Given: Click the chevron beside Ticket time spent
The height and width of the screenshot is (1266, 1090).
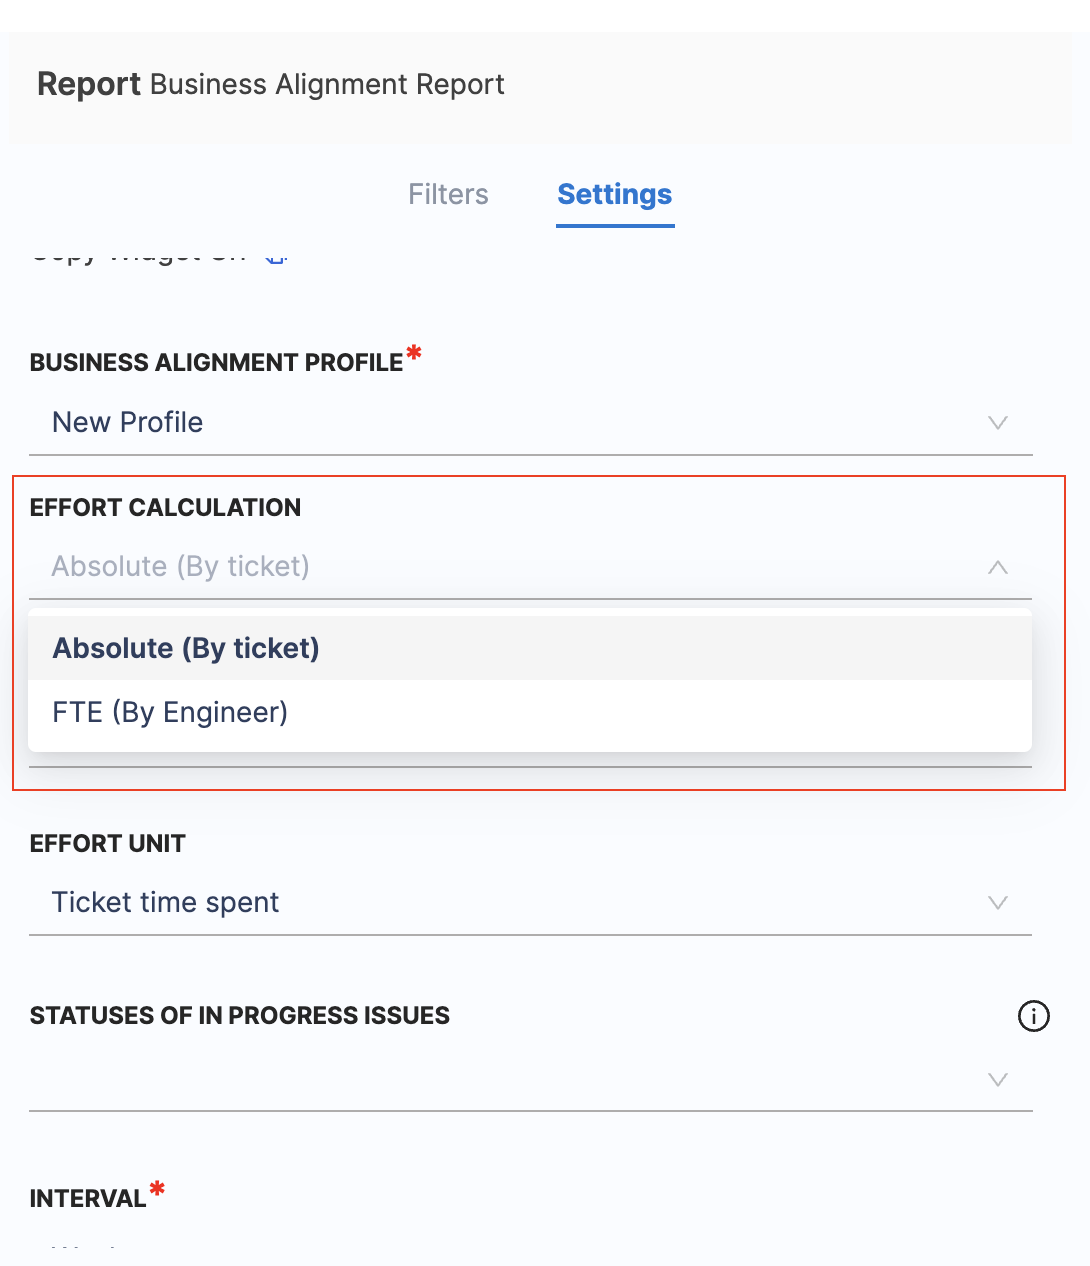Looking at the screenshot, I should coord(997,903).
